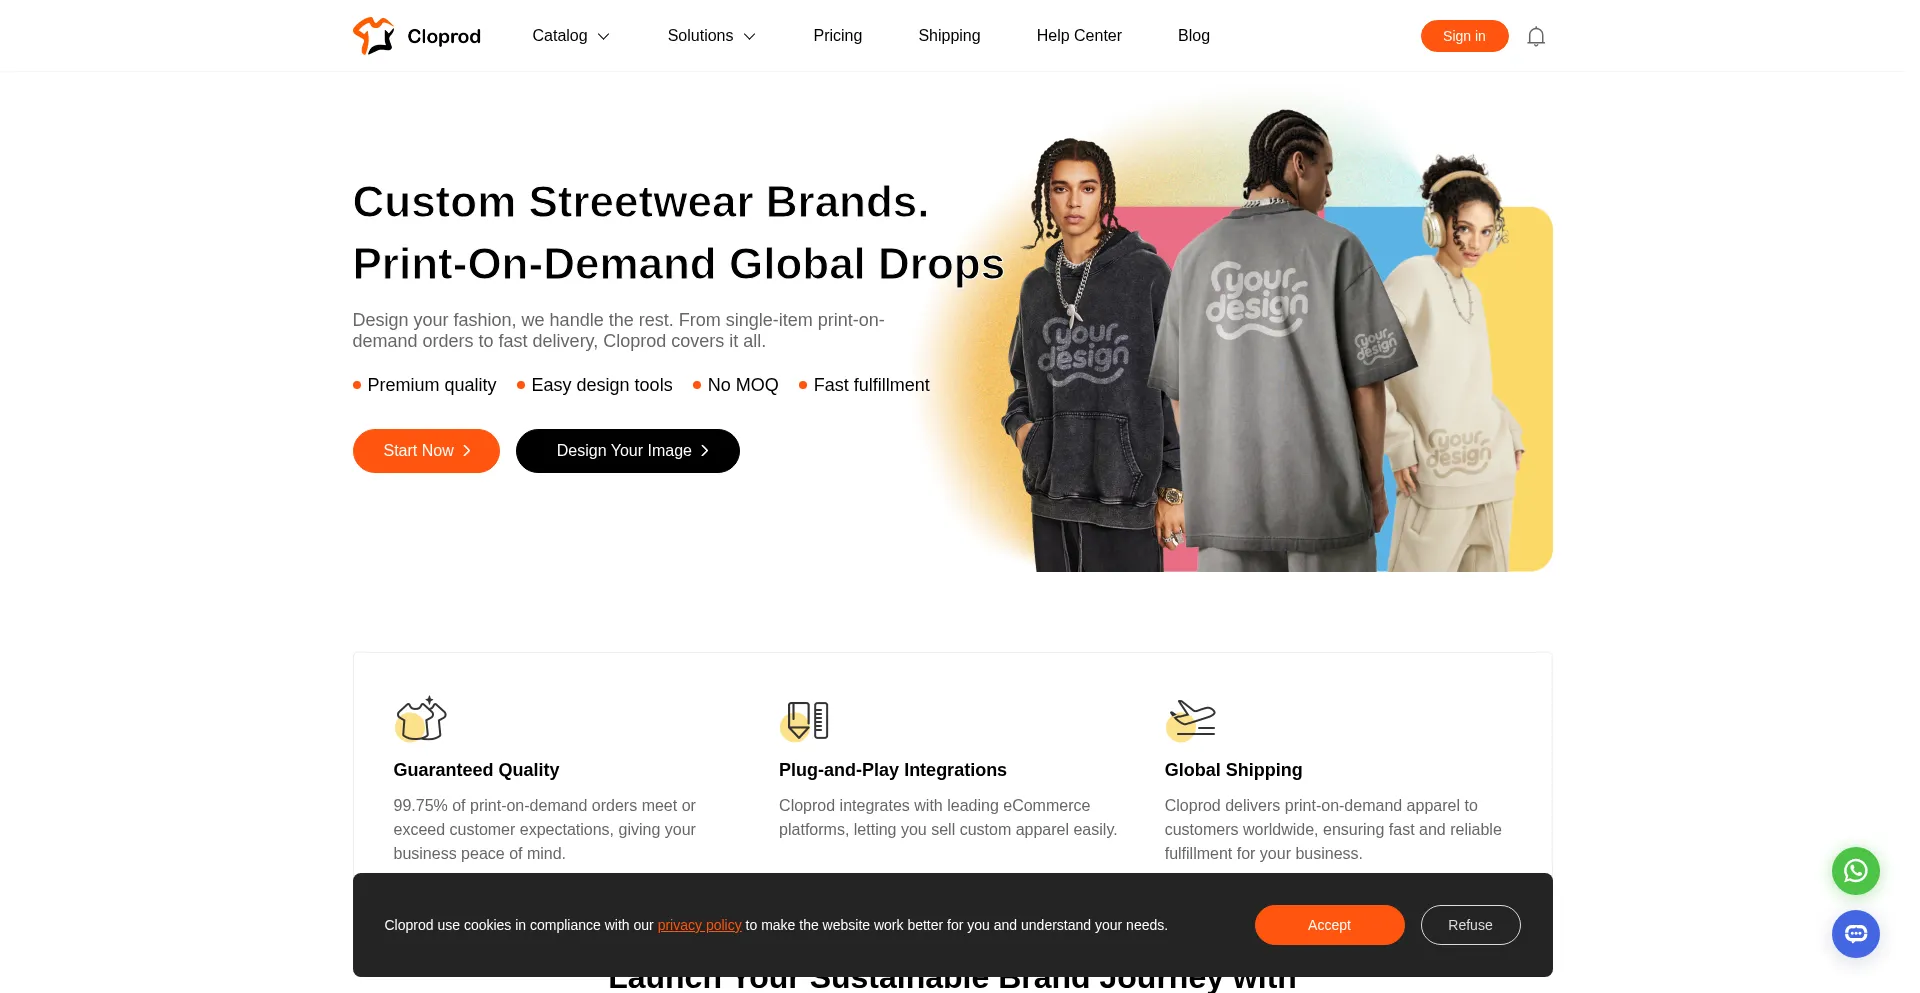Expand the Solutions dropdown menu

tap(711, 36)
